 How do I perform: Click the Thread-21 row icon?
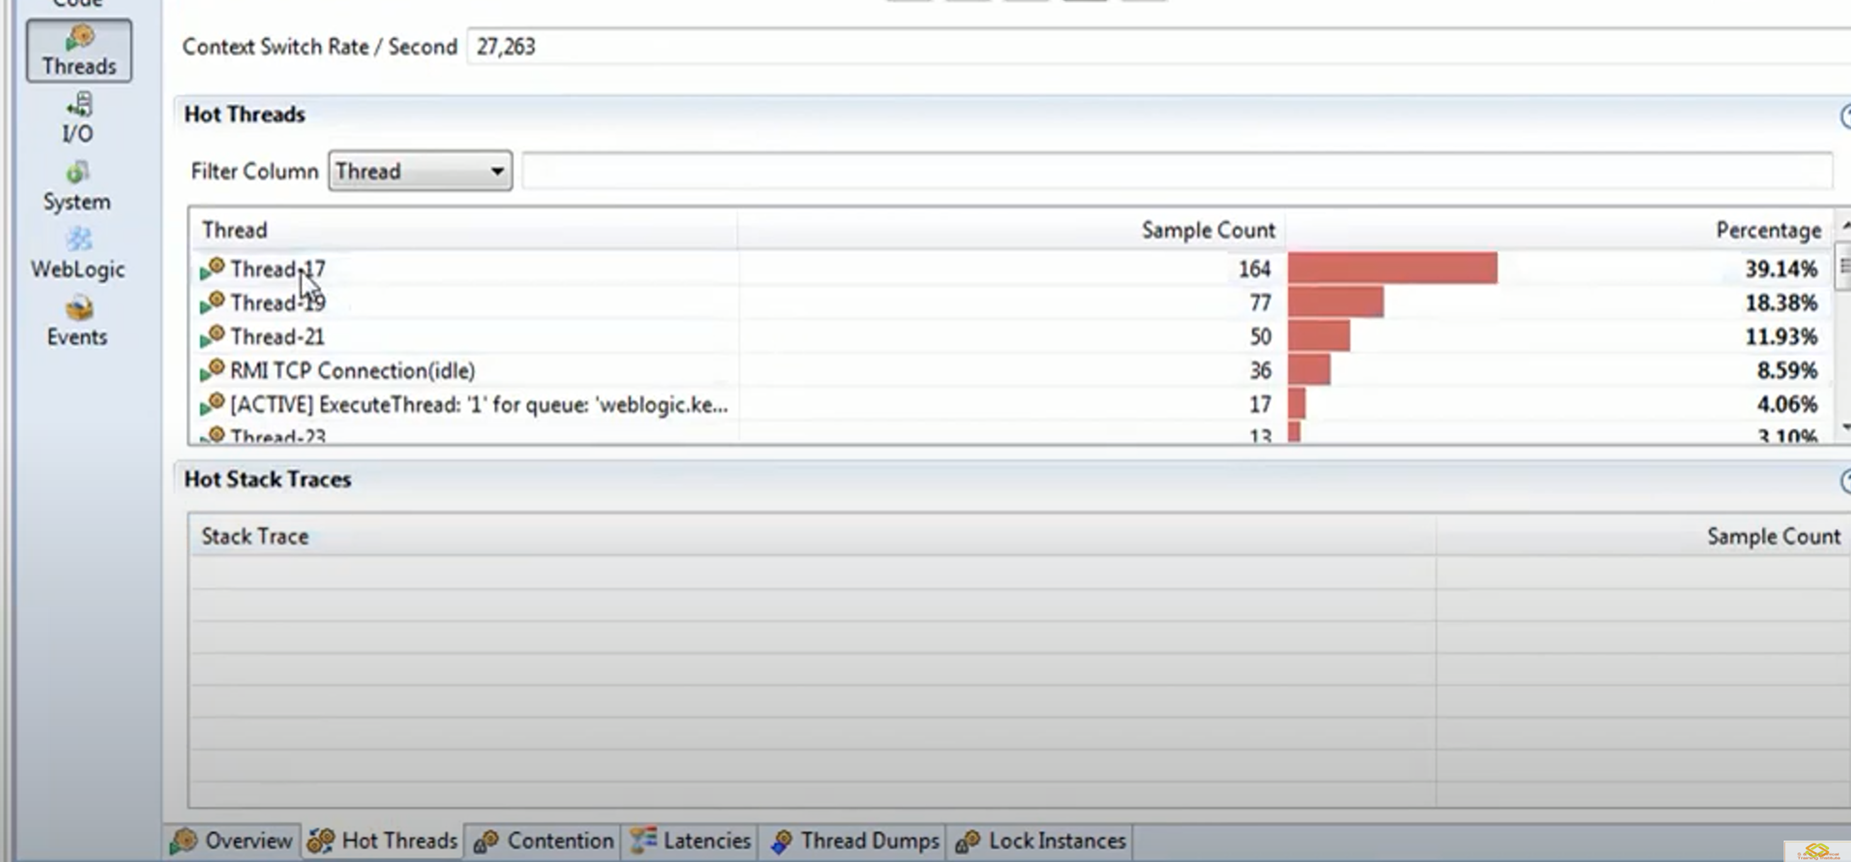pyautogui.click(x=212, y=336)
